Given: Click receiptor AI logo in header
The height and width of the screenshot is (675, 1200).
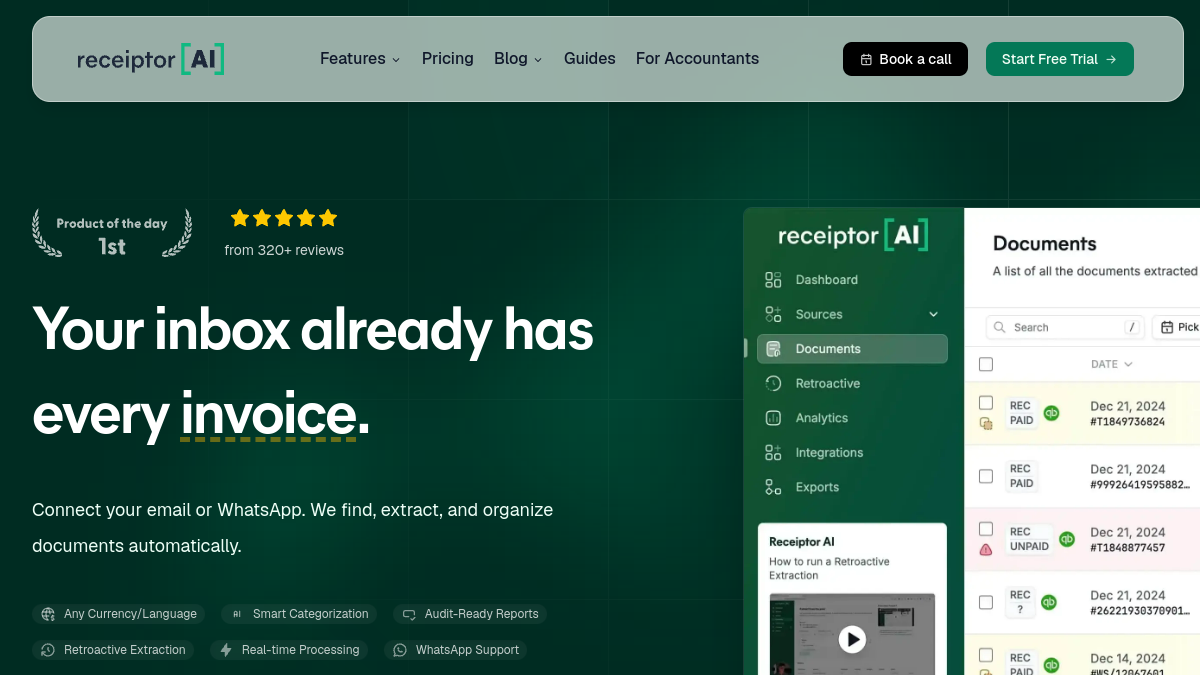Looking at the screenshot, I should 150,59.
